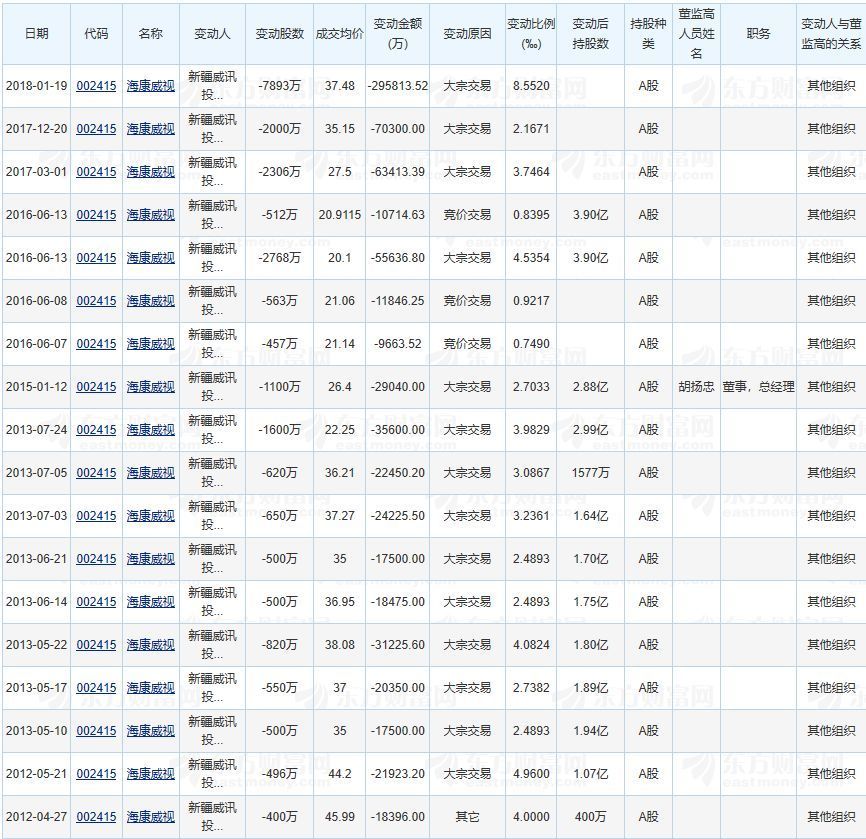
Task: Click the 日期 column header
Action: (36, 33)
